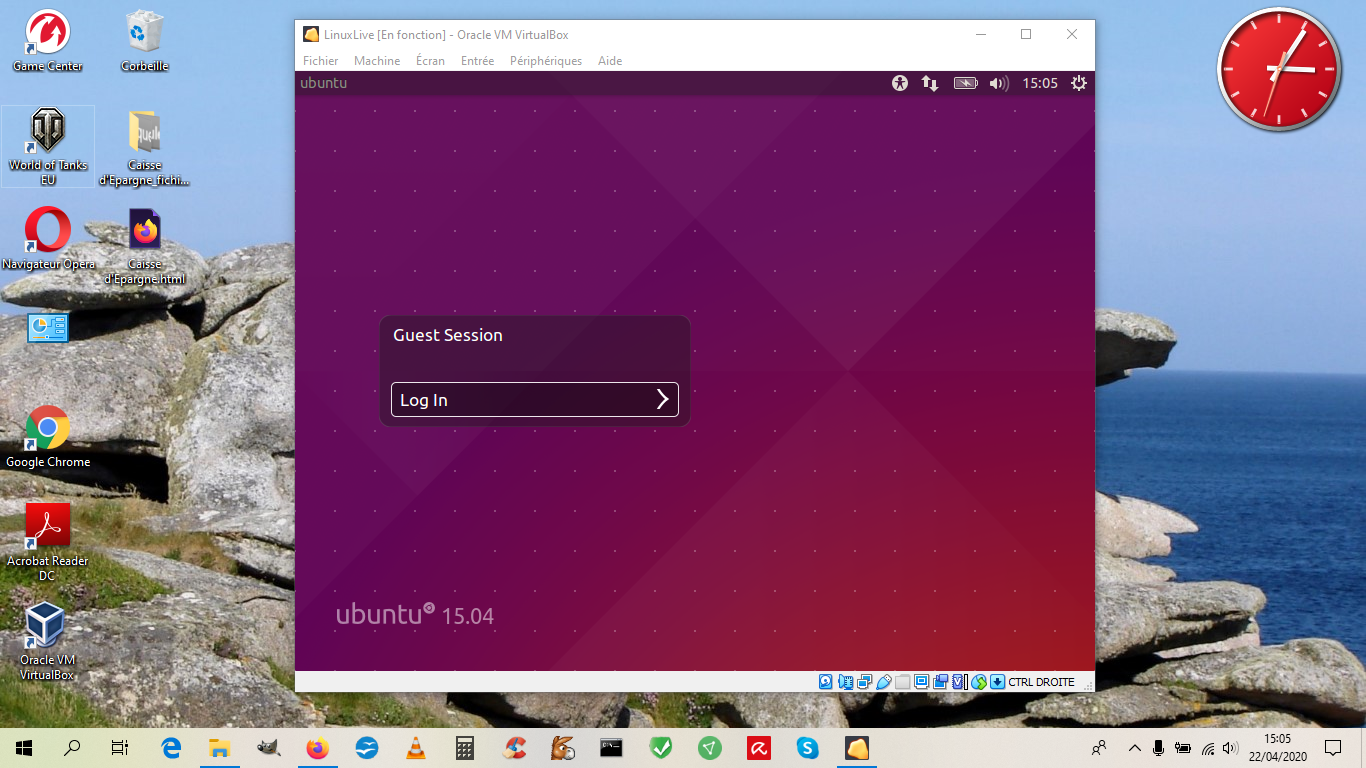Screen dimensions: 1366x768
Task: Select Oracle VM VirtualBox desktop shortcut
Action: [48, 641]
